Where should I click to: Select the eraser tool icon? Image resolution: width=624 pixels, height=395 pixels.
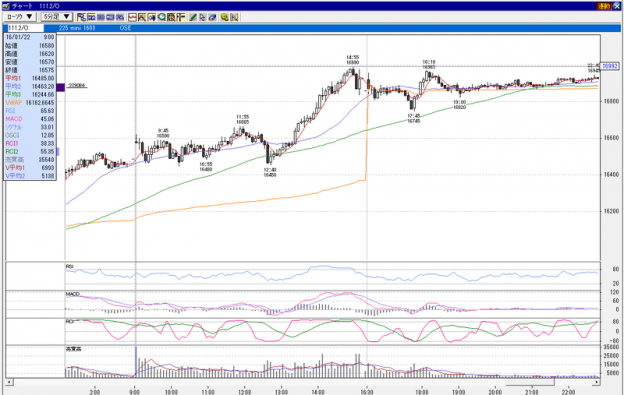(x=212, y=17)
